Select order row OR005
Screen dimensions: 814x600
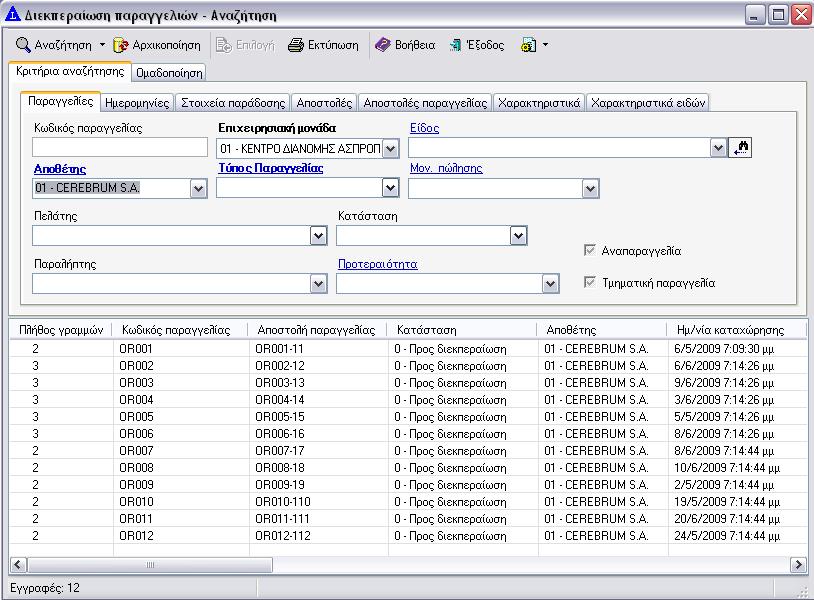(407, 417)
